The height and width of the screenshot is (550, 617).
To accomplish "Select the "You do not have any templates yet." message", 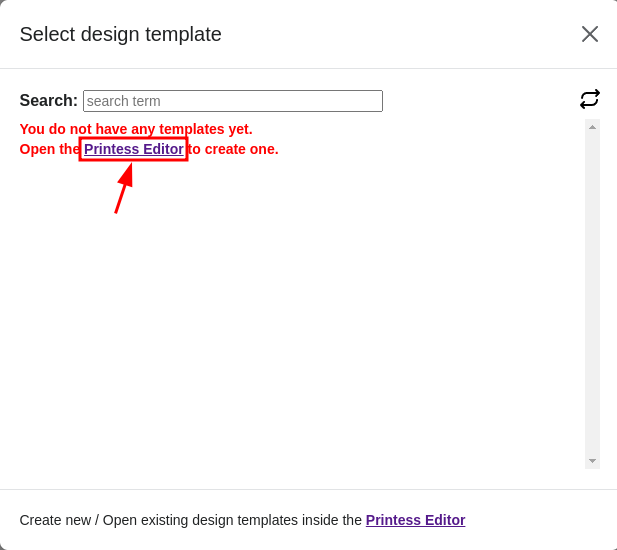I will coord(136,129).
